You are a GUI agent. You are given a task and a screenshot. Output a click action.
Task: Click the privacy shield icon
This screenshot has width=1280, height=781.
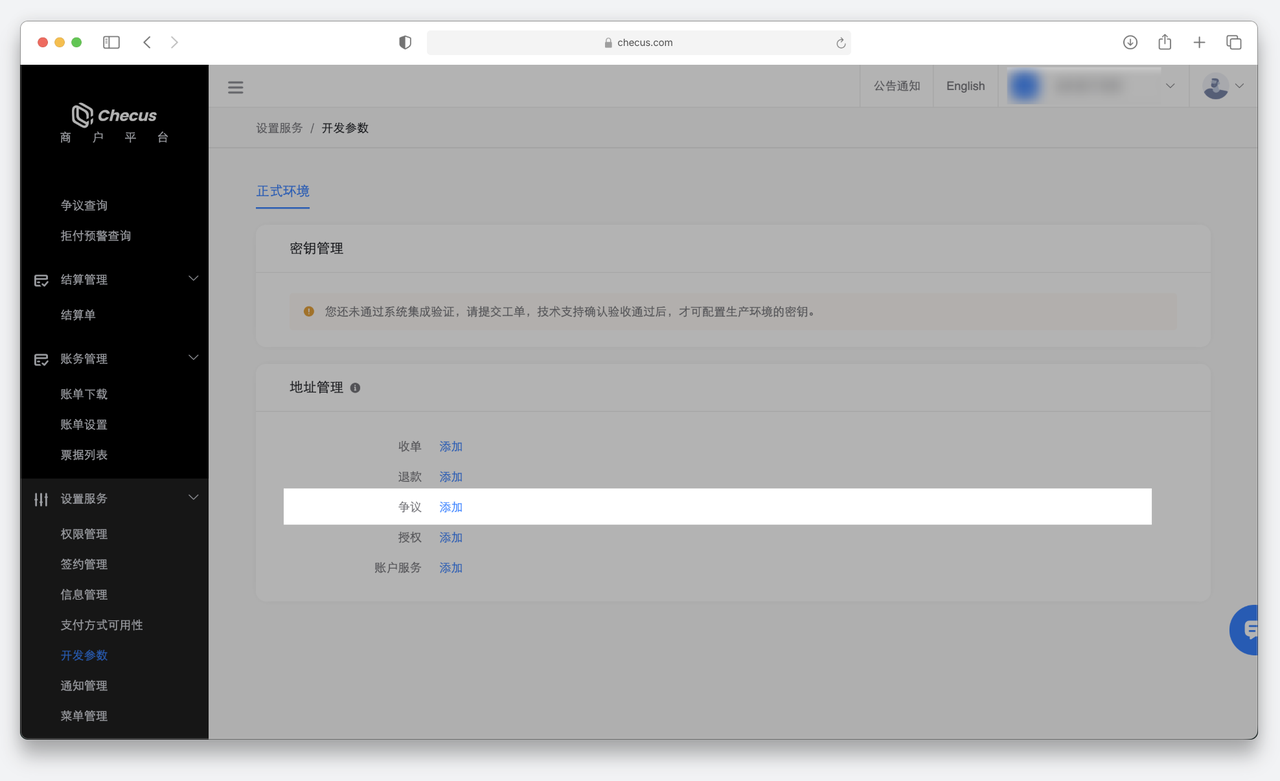(x=405, y=42)
